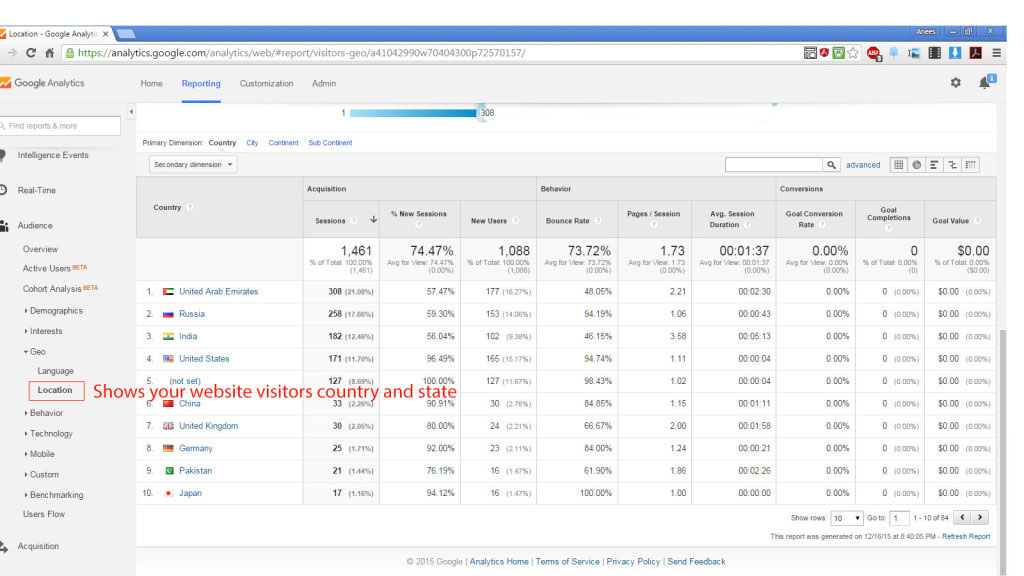
Task: Open the Admin tab
Action: point(324,84)
